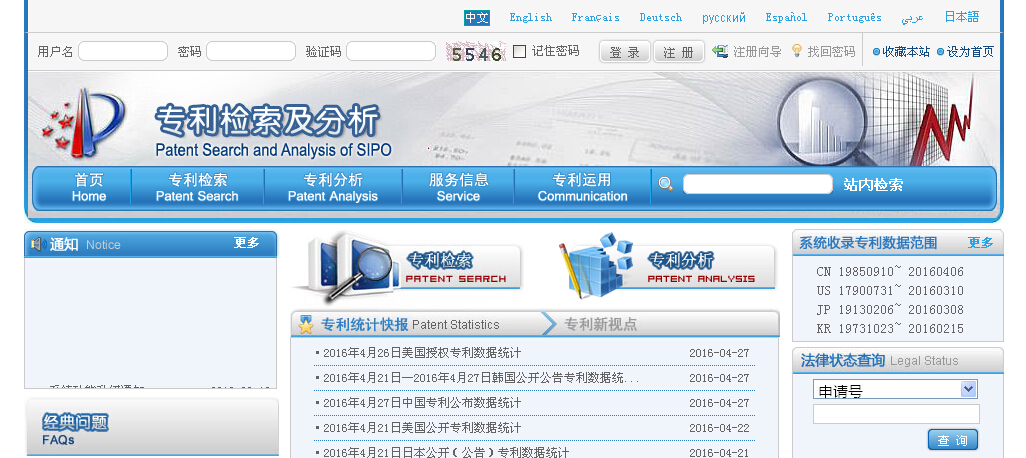
Task: Open 2016年4月26日美国授权专利数据统计 article
Action: pyautogui.click(x=422, y=353)
